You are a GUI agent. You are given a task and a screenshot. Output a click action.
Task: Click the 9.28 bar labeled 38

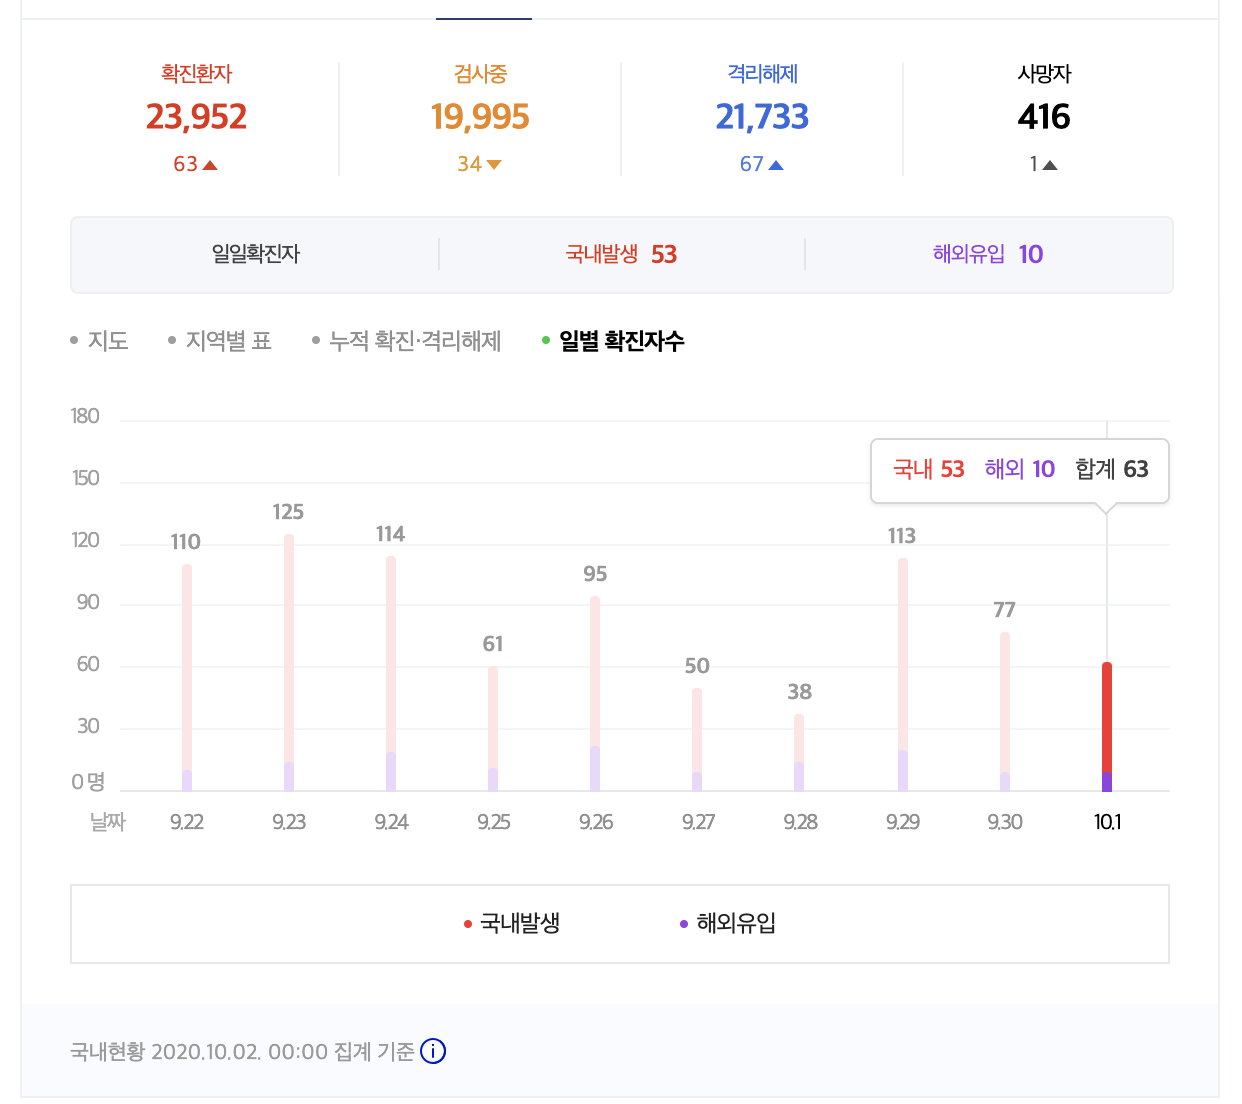[x=799, y=753]
